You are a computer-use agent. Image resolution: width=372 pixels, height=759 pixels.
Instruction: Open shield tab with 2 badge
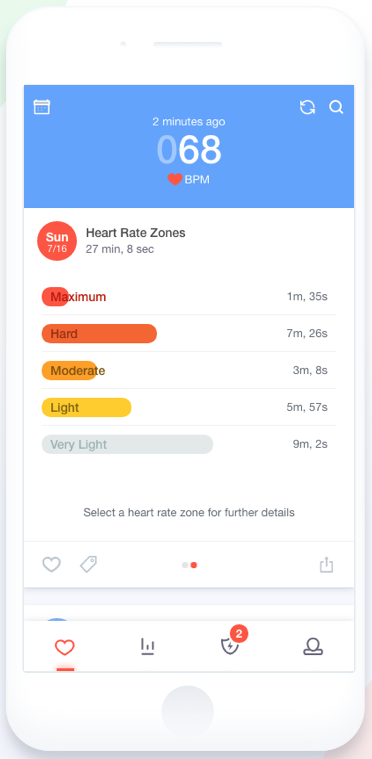(232, 643)
